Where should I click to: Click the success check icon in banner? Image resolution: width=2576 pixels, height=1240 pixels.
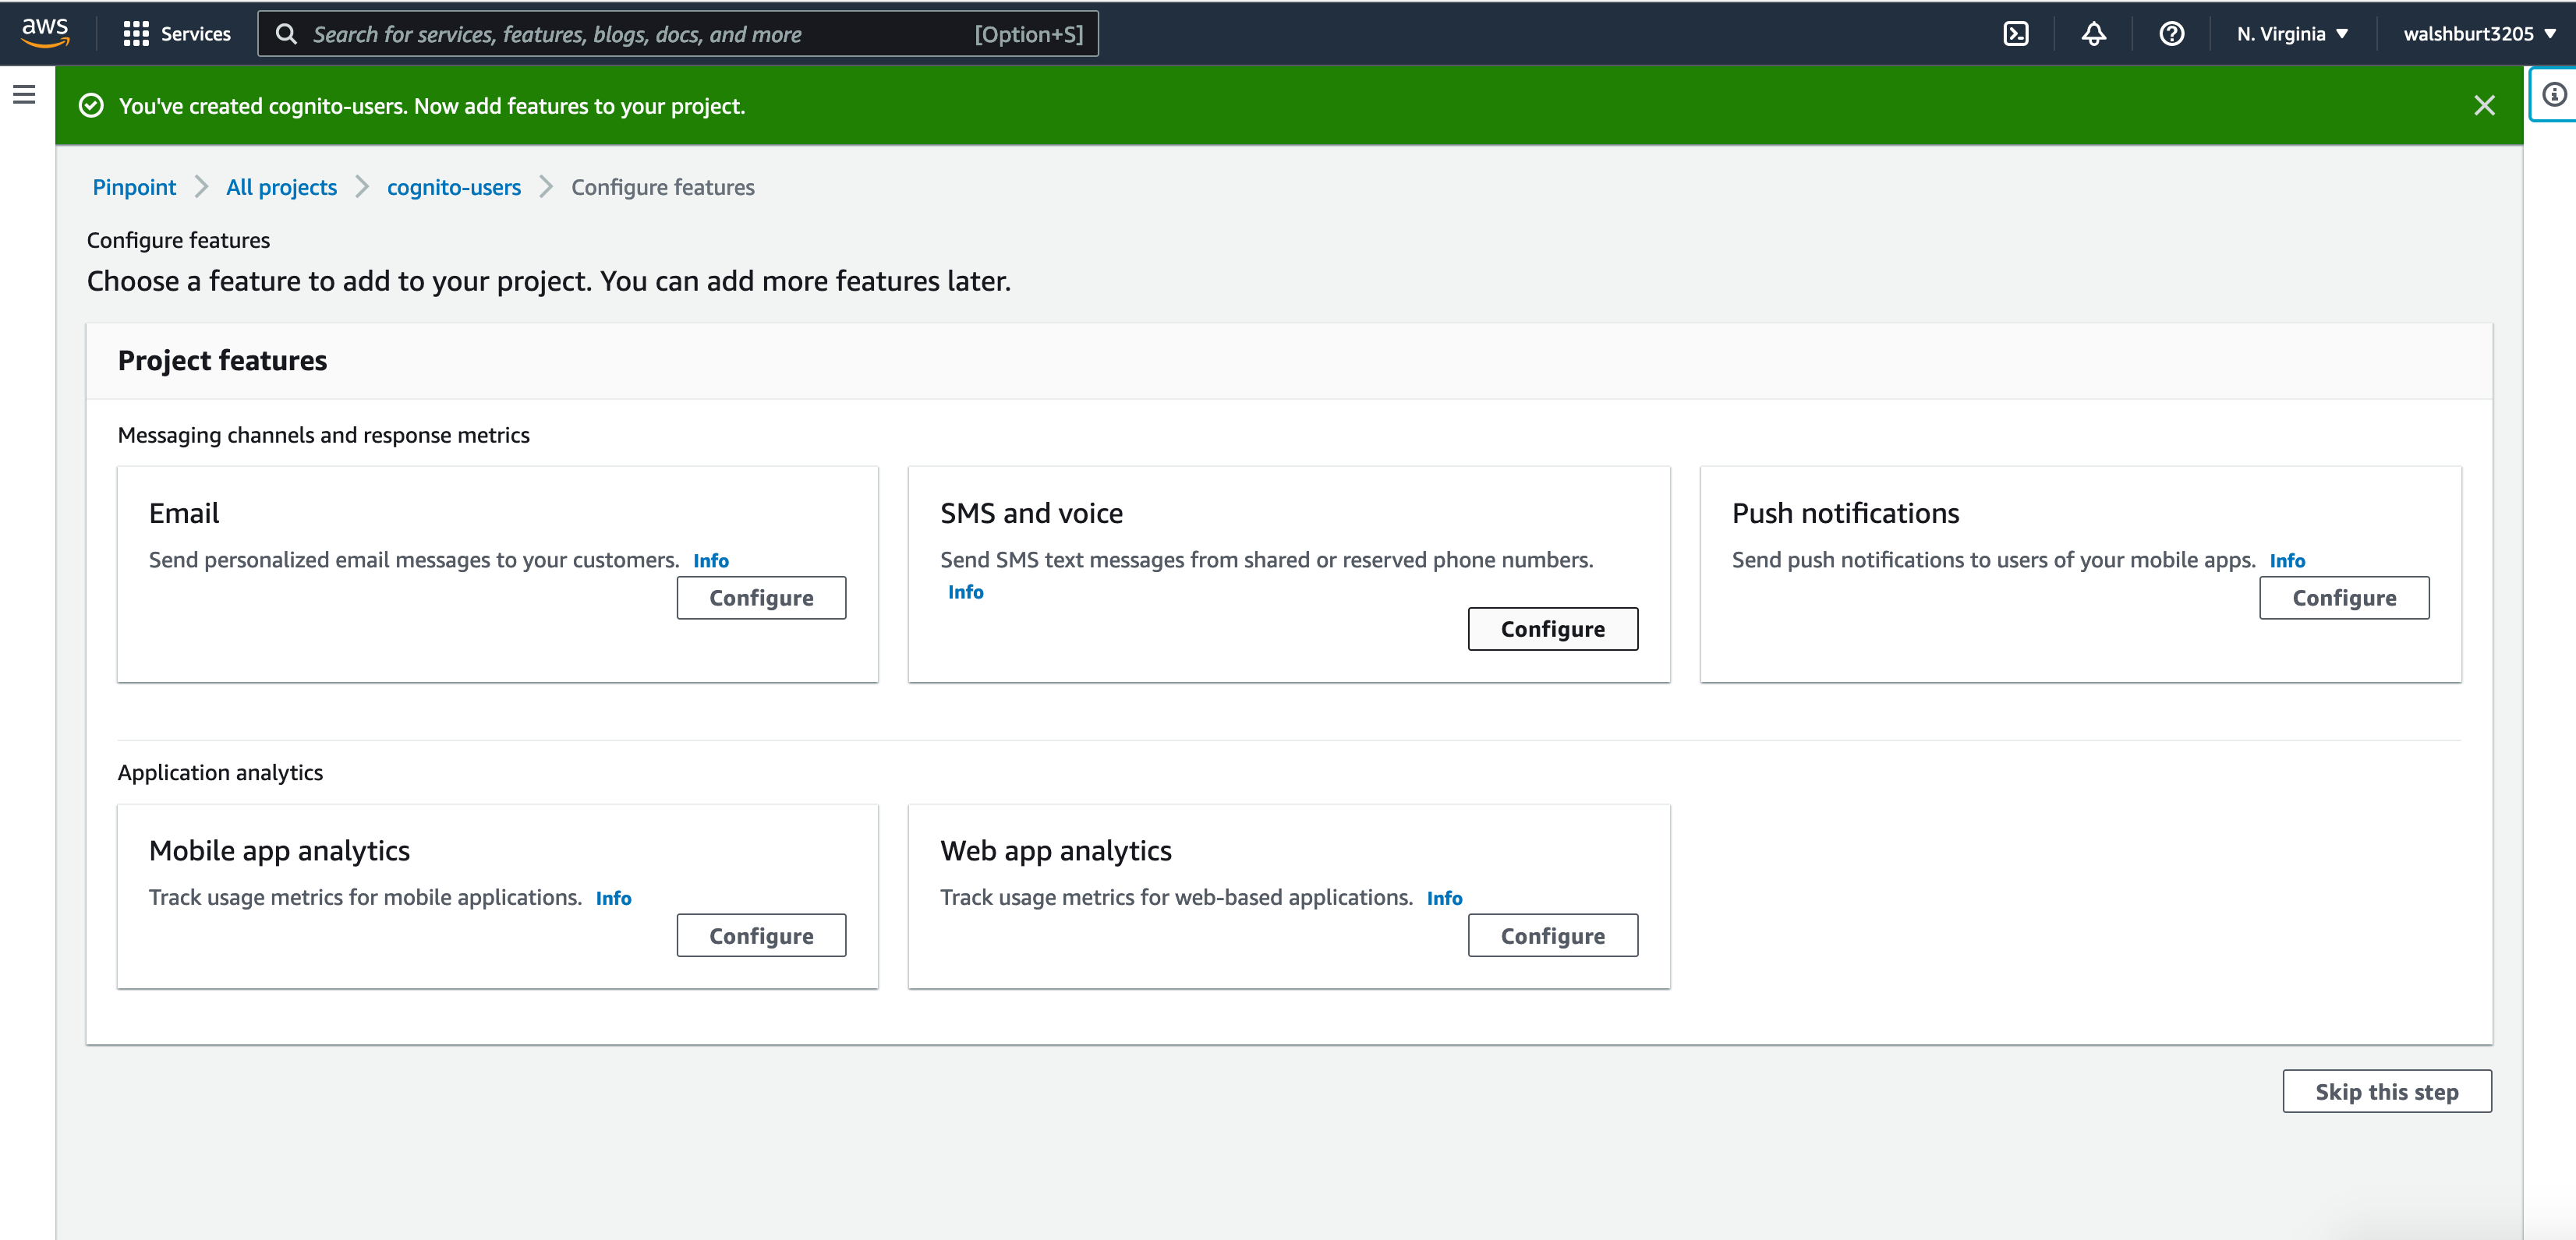point(91,105)
